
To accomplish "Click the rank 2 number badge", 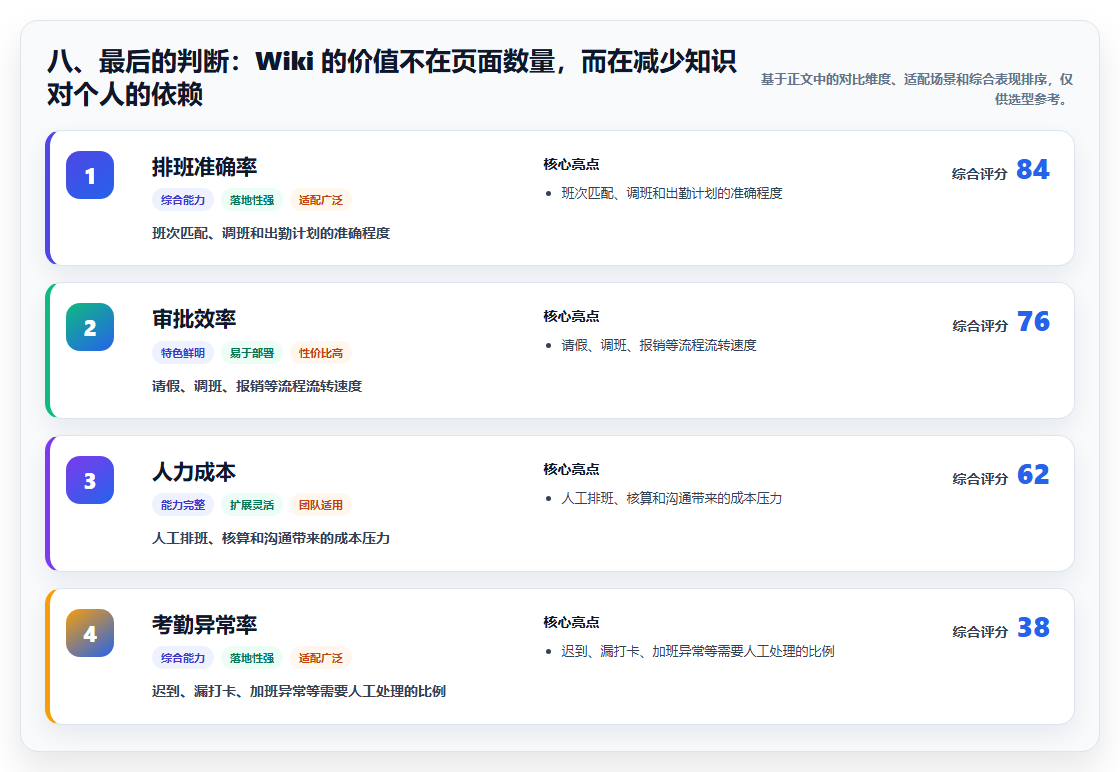I will tap(90, 327).
